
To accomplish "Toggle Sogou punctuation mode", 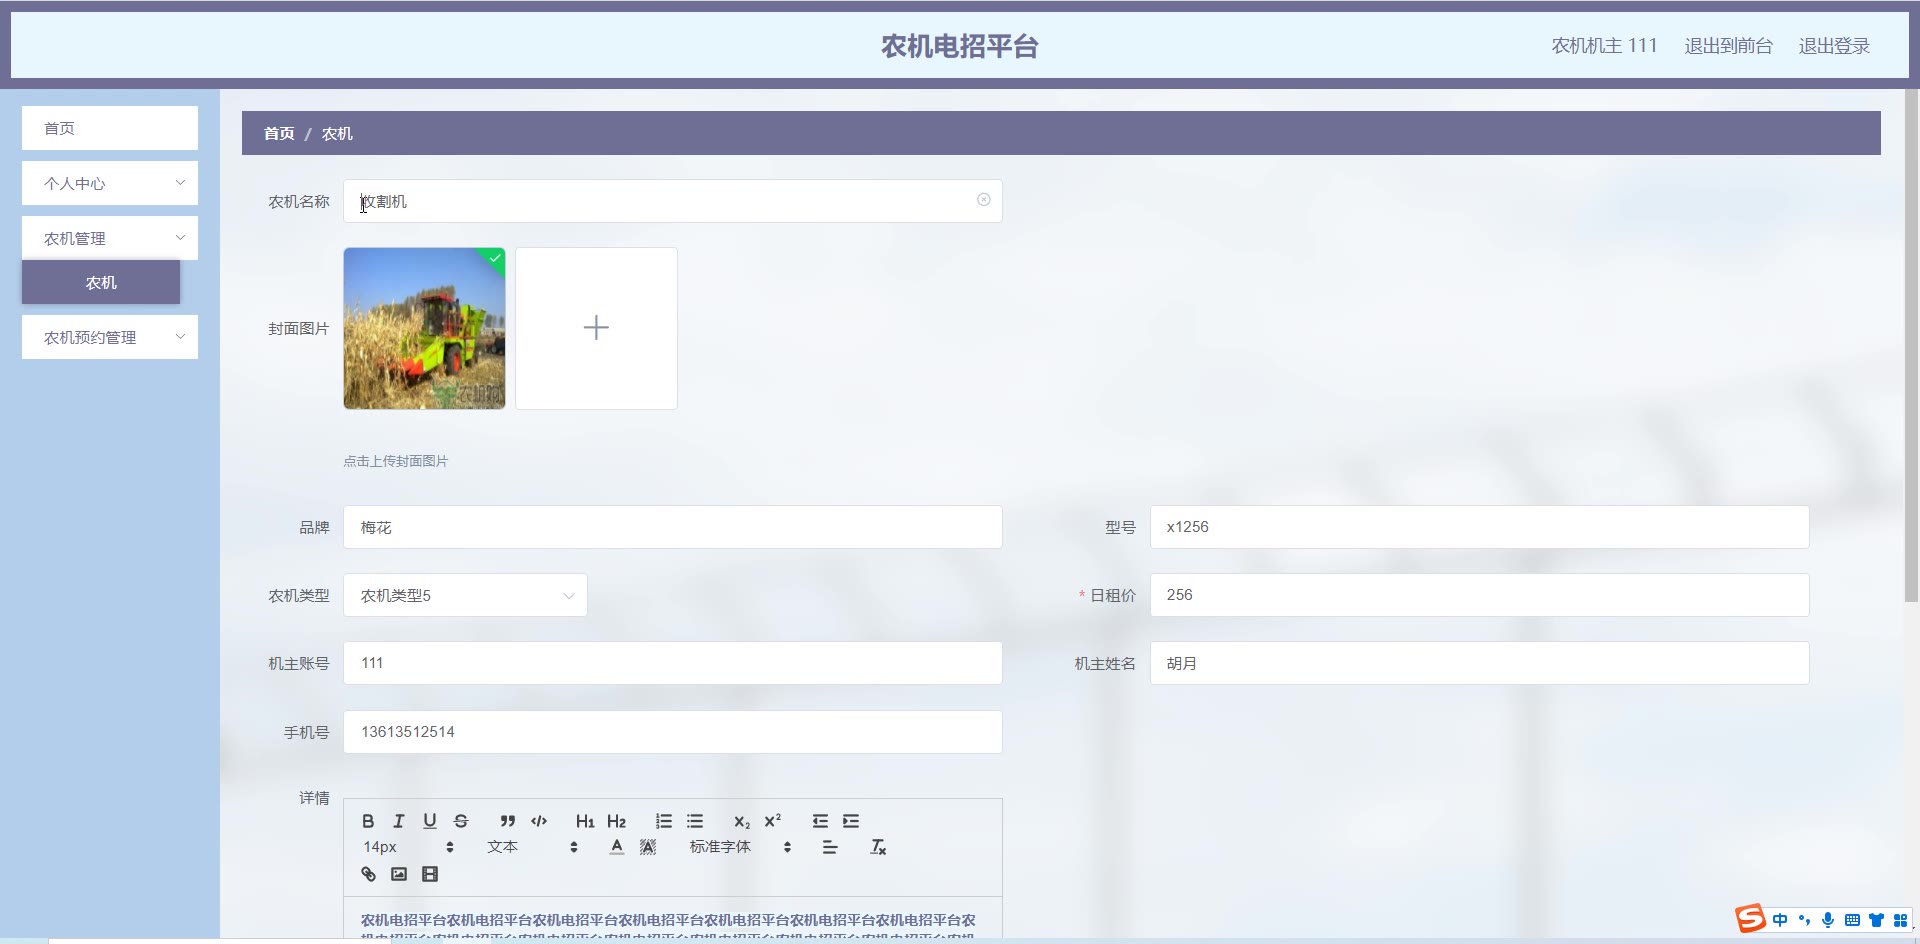I will click(x=1804, y=920).
